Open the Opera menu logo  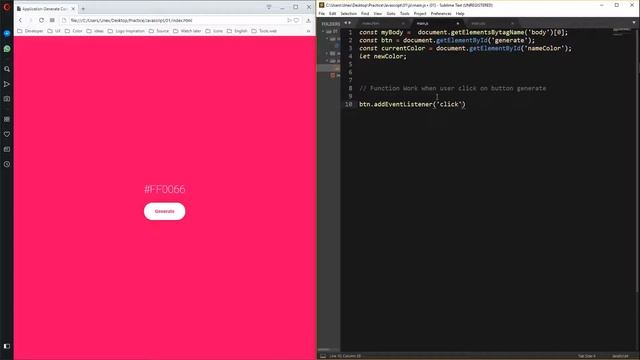[7, 7]
